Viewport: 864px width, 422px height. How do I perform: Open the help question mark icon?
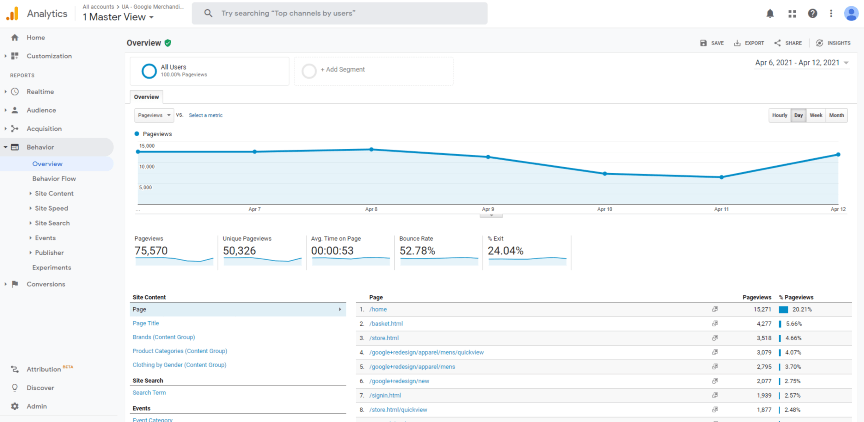pyautogui.click(x=813, y=14)
